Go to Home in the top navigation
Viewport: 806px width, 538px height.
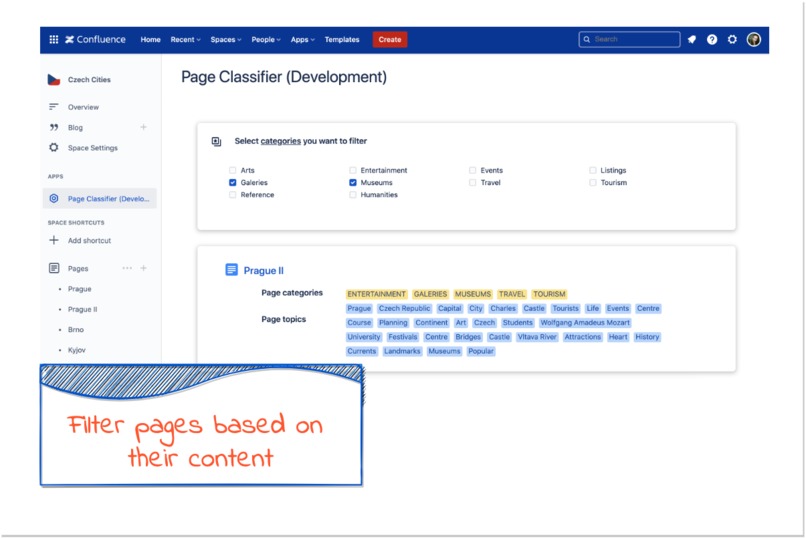pos(151,40)
